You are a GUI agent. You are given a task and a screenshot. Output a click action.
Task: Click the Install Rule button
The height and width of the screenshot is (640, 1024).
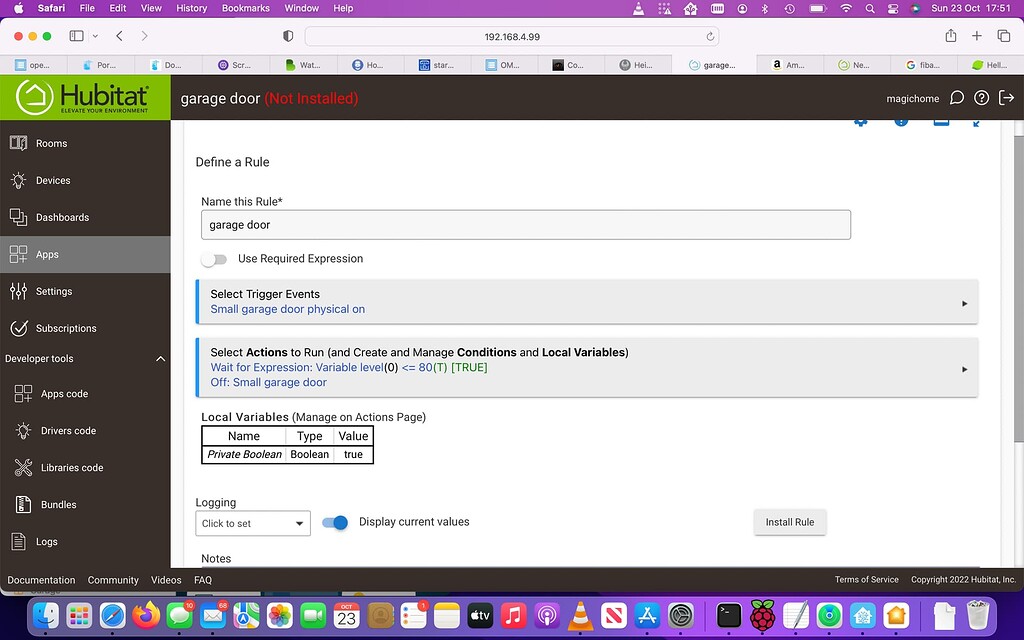click(789, 522)
